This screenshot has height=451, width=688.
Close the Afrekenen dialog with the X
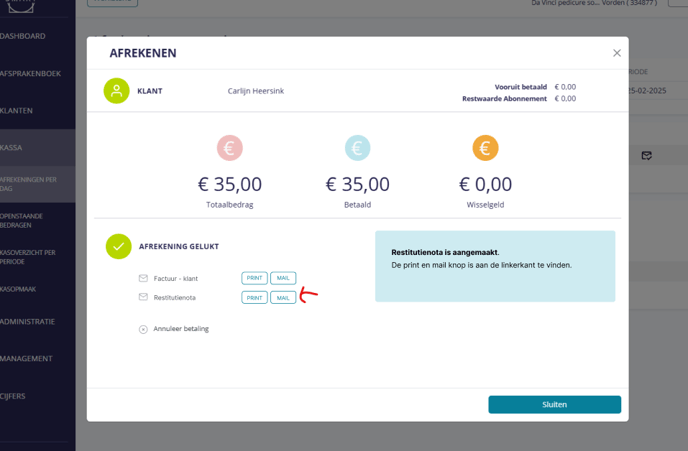point(616,53)
